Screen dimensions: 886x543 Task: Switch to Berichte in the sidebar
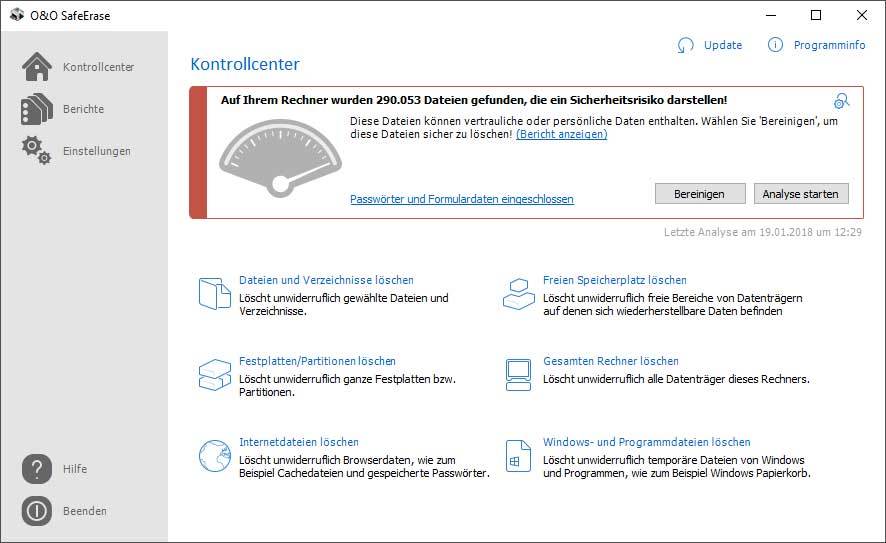(x=83, y=109)
